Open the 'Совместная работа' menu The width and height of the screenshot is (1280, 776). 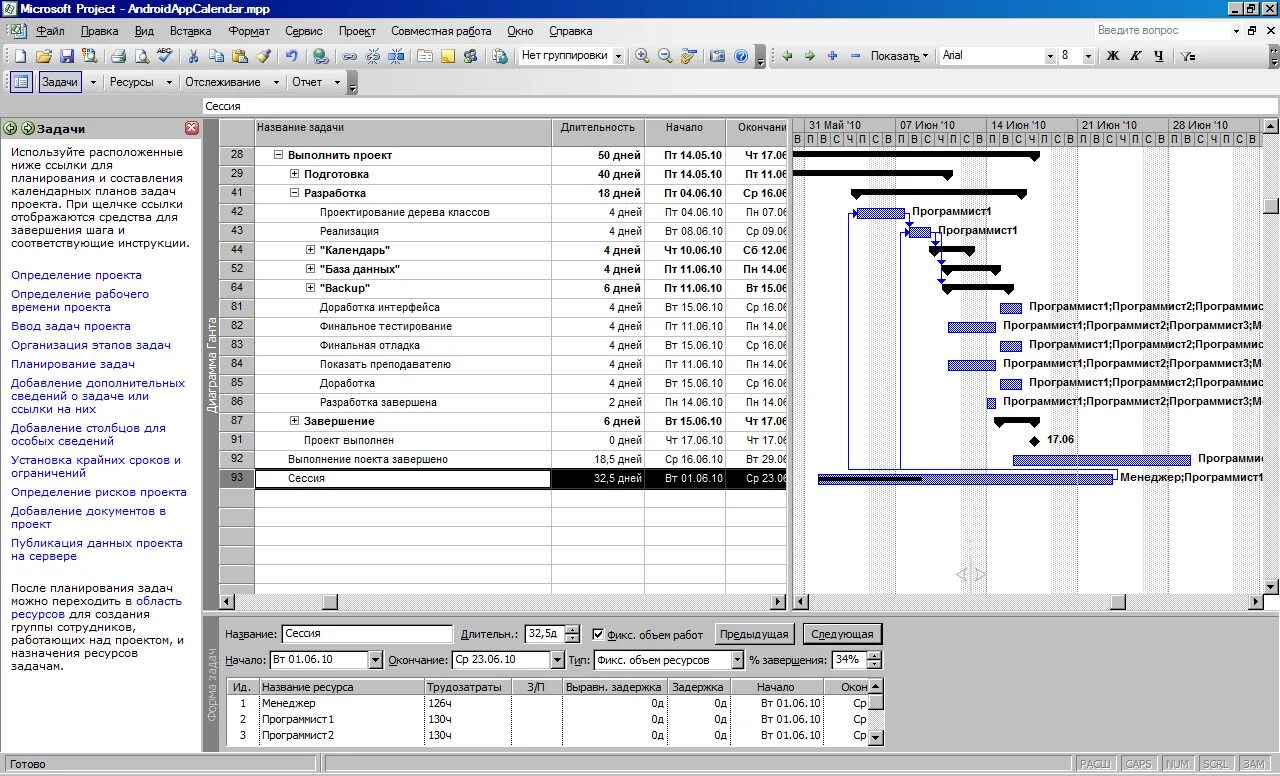[x=441, y=31]
